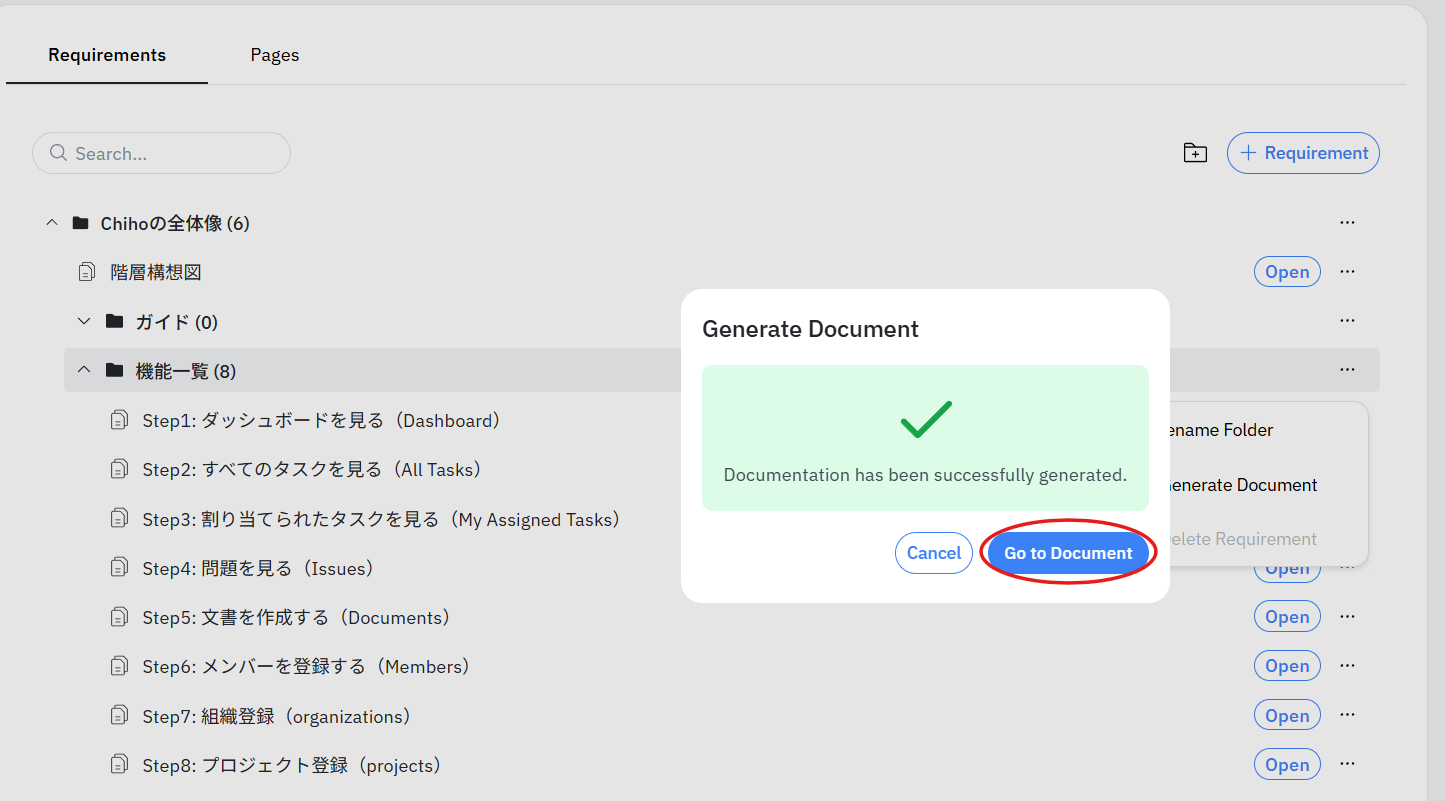Collapse the Chihoの全体像 folder
The width and height of the screenshot is (1445, 801).
(x=52, y=223)
